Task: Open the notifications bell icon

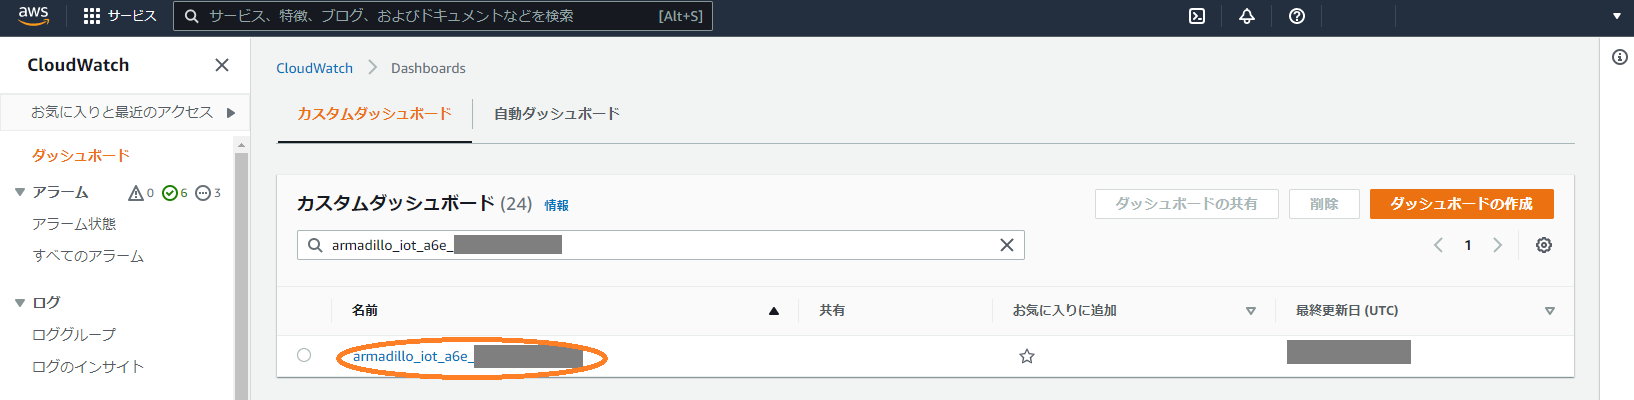Action: coord(1247,16)
